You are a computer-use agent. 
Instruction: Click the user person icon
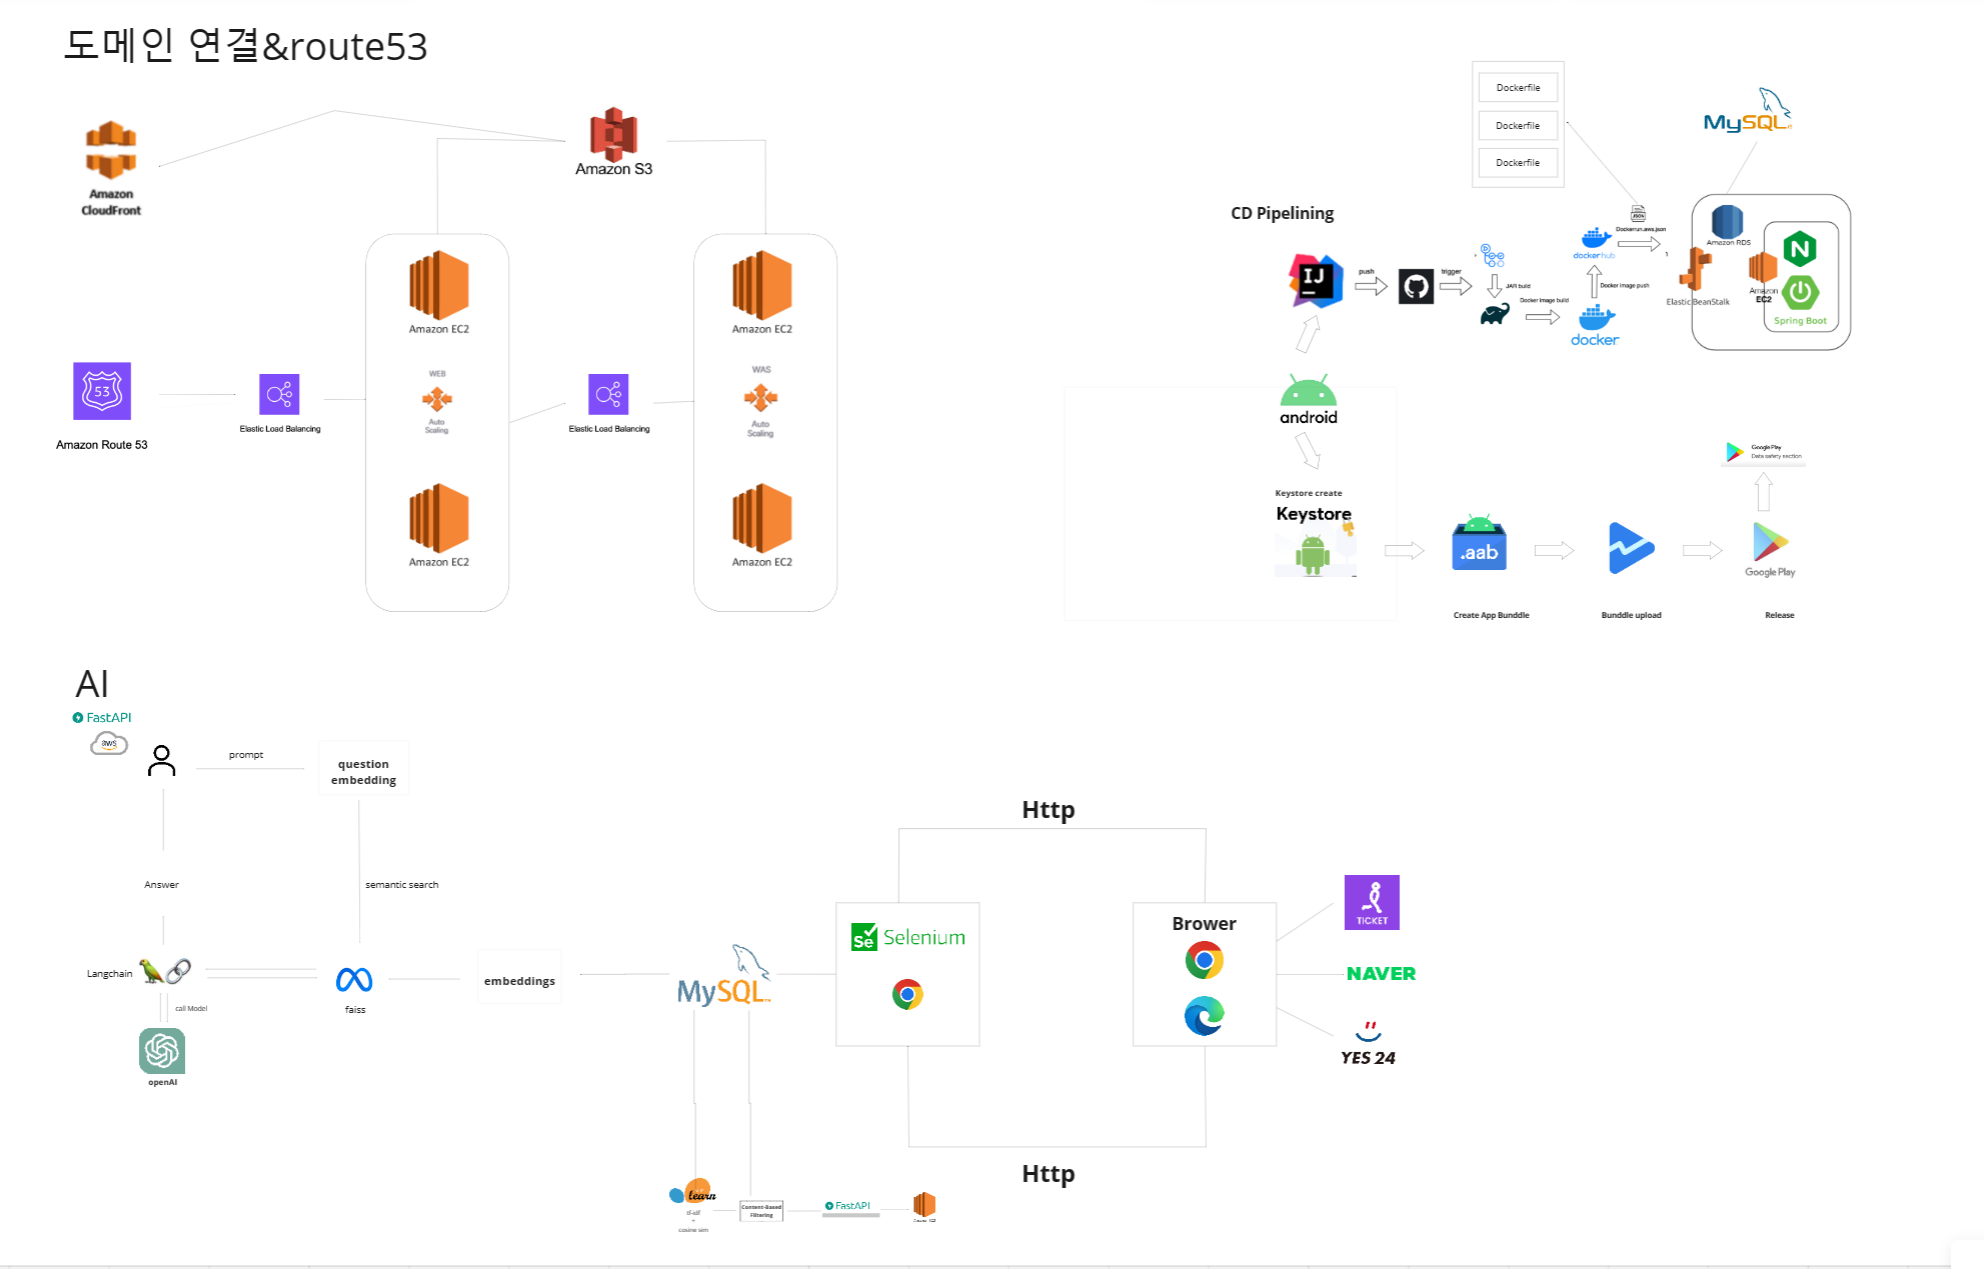(x=161, y=760)
